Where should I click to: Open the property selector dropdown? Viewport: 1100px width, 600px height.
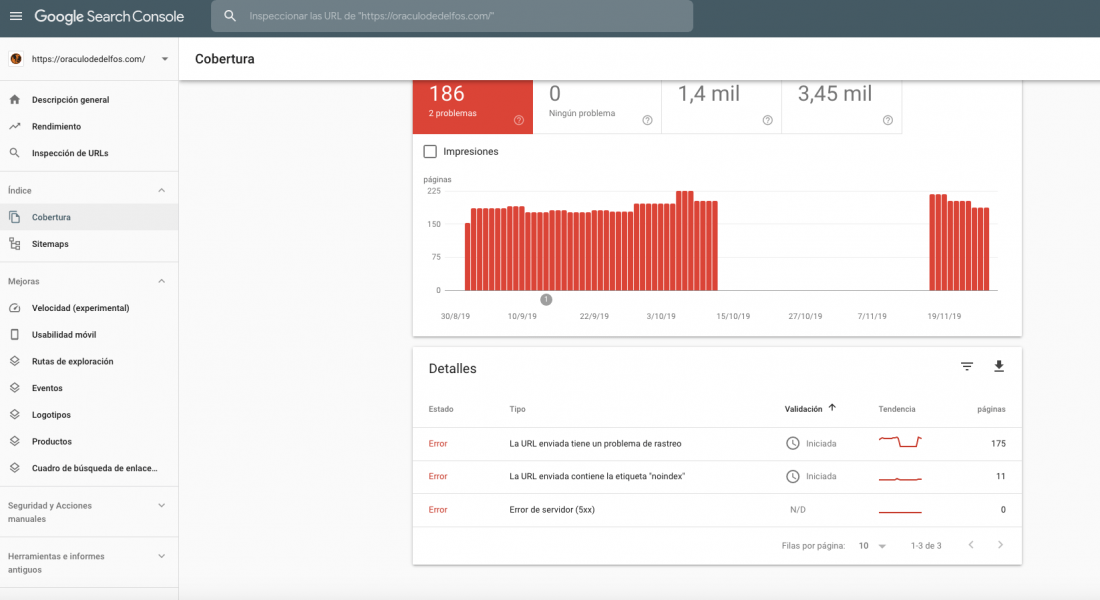[165, 59]
